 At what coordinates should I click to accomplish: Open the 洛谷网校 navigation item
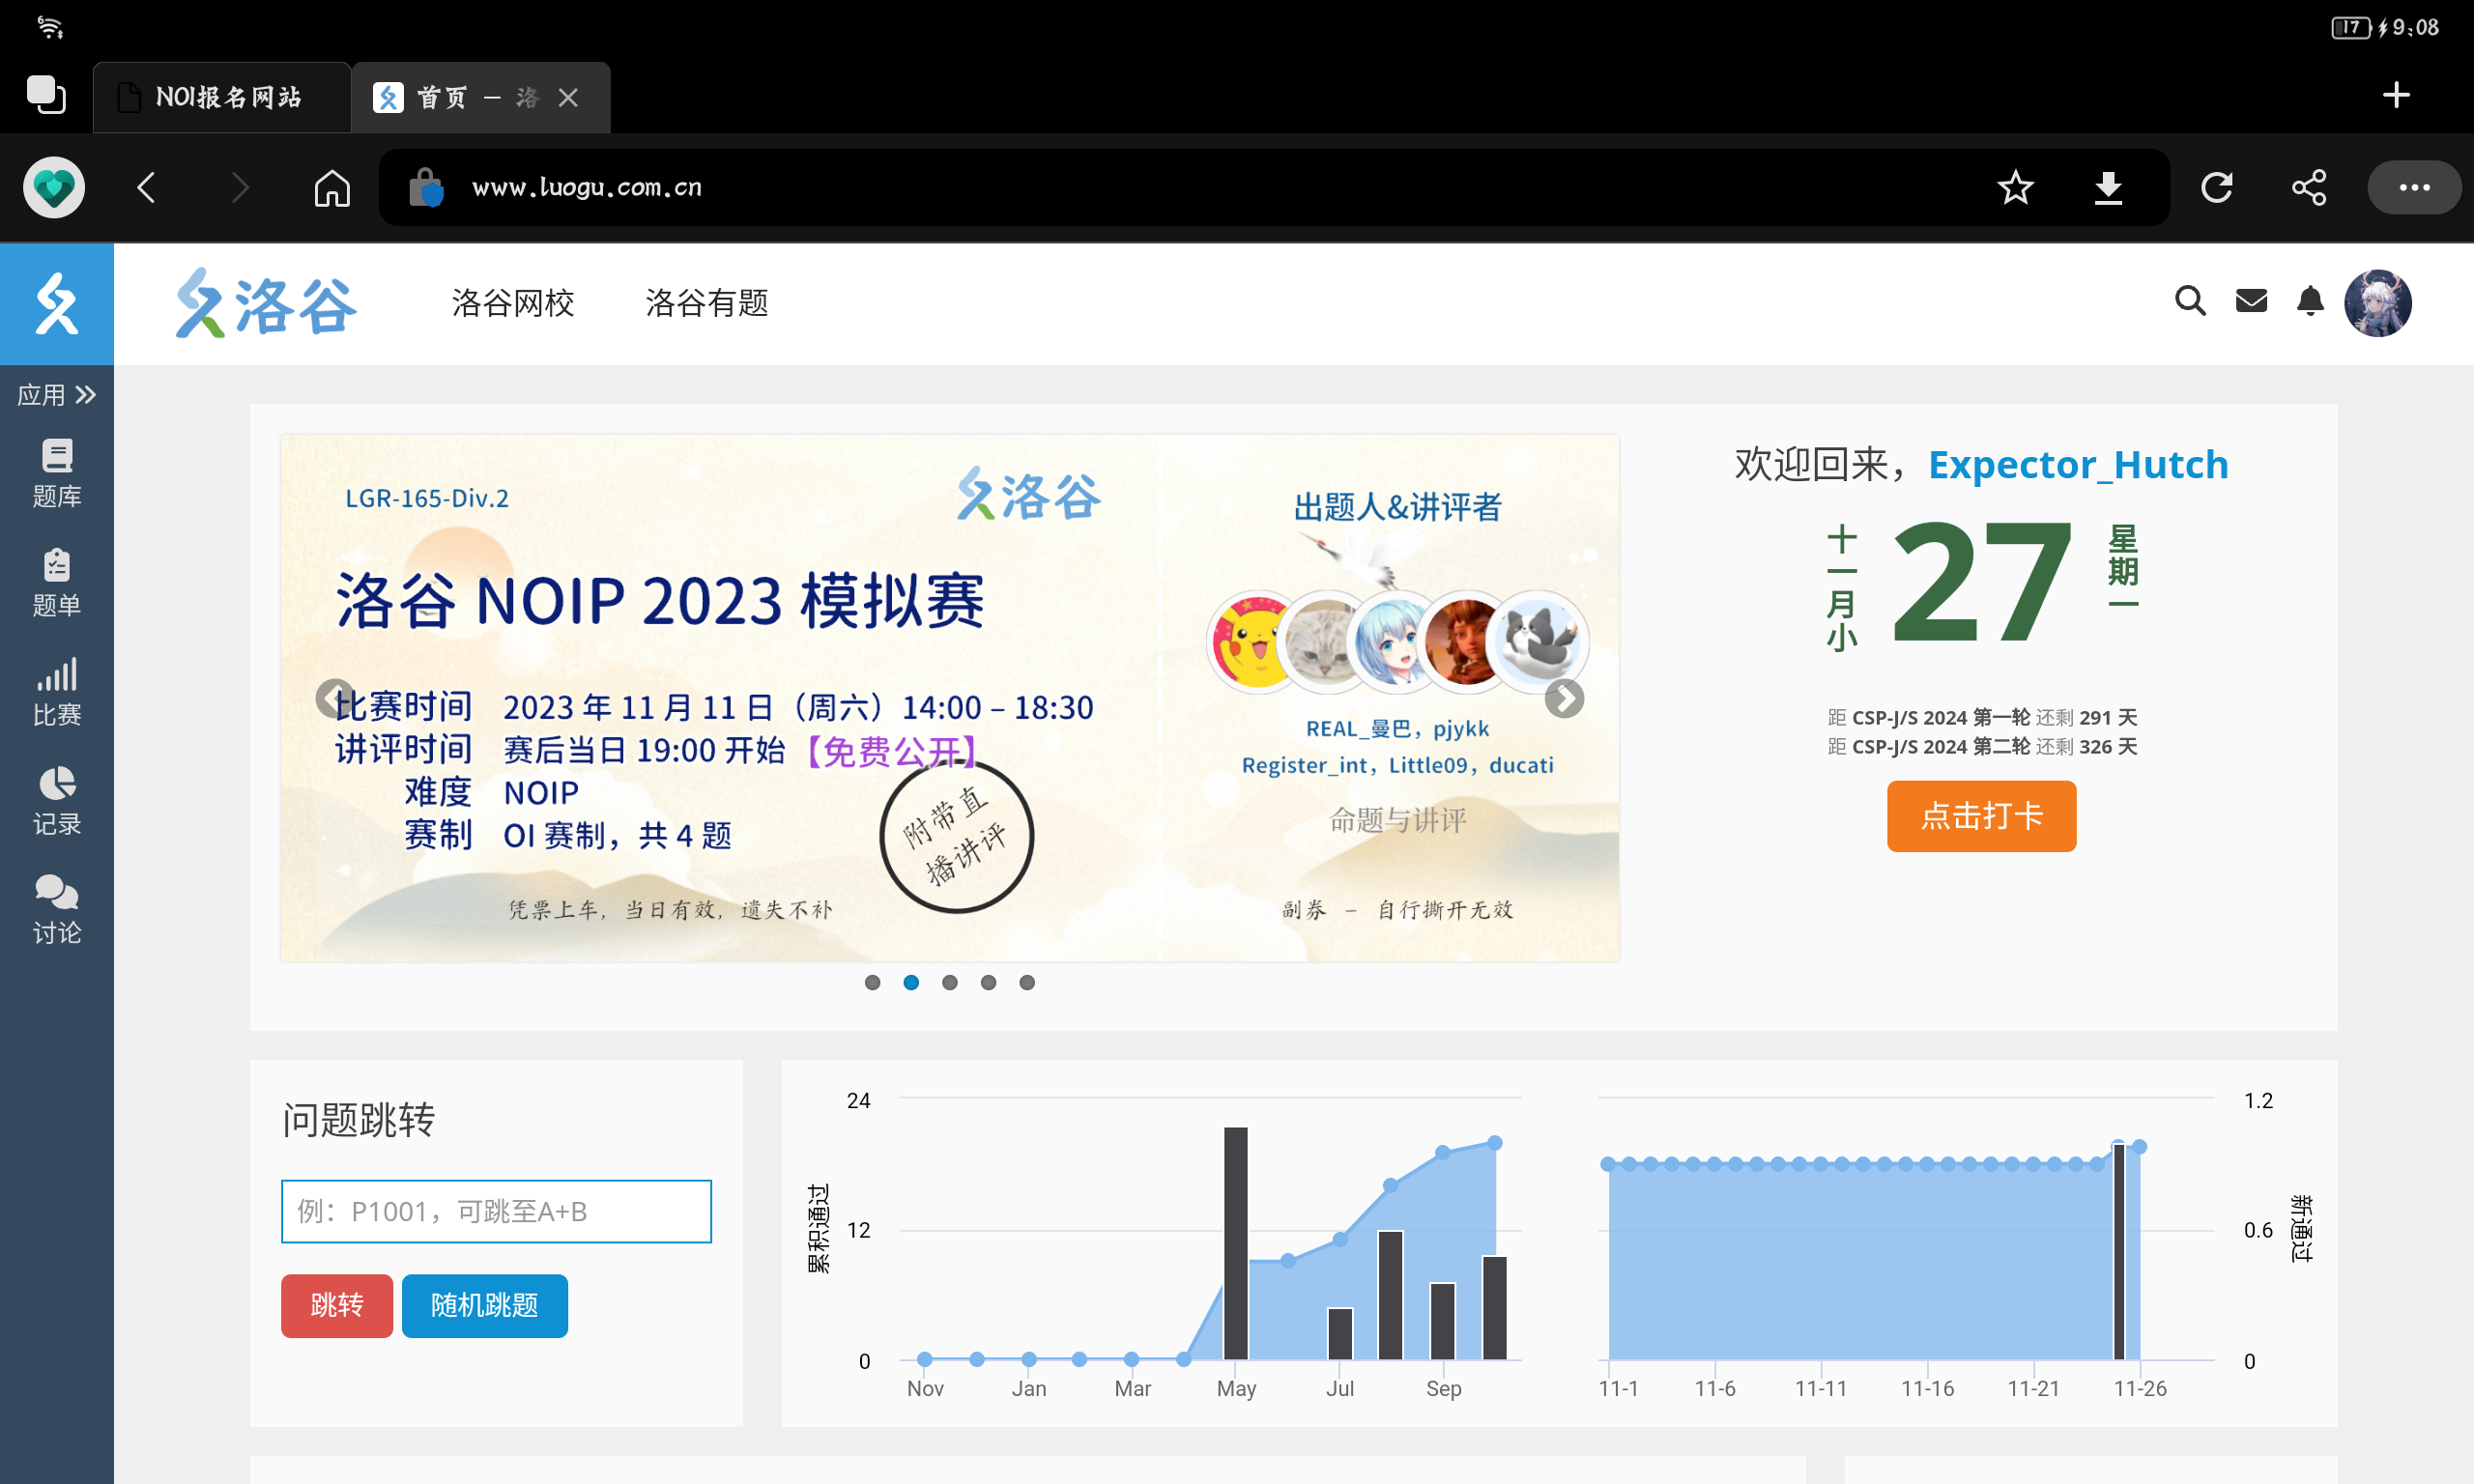pos(512,302)
